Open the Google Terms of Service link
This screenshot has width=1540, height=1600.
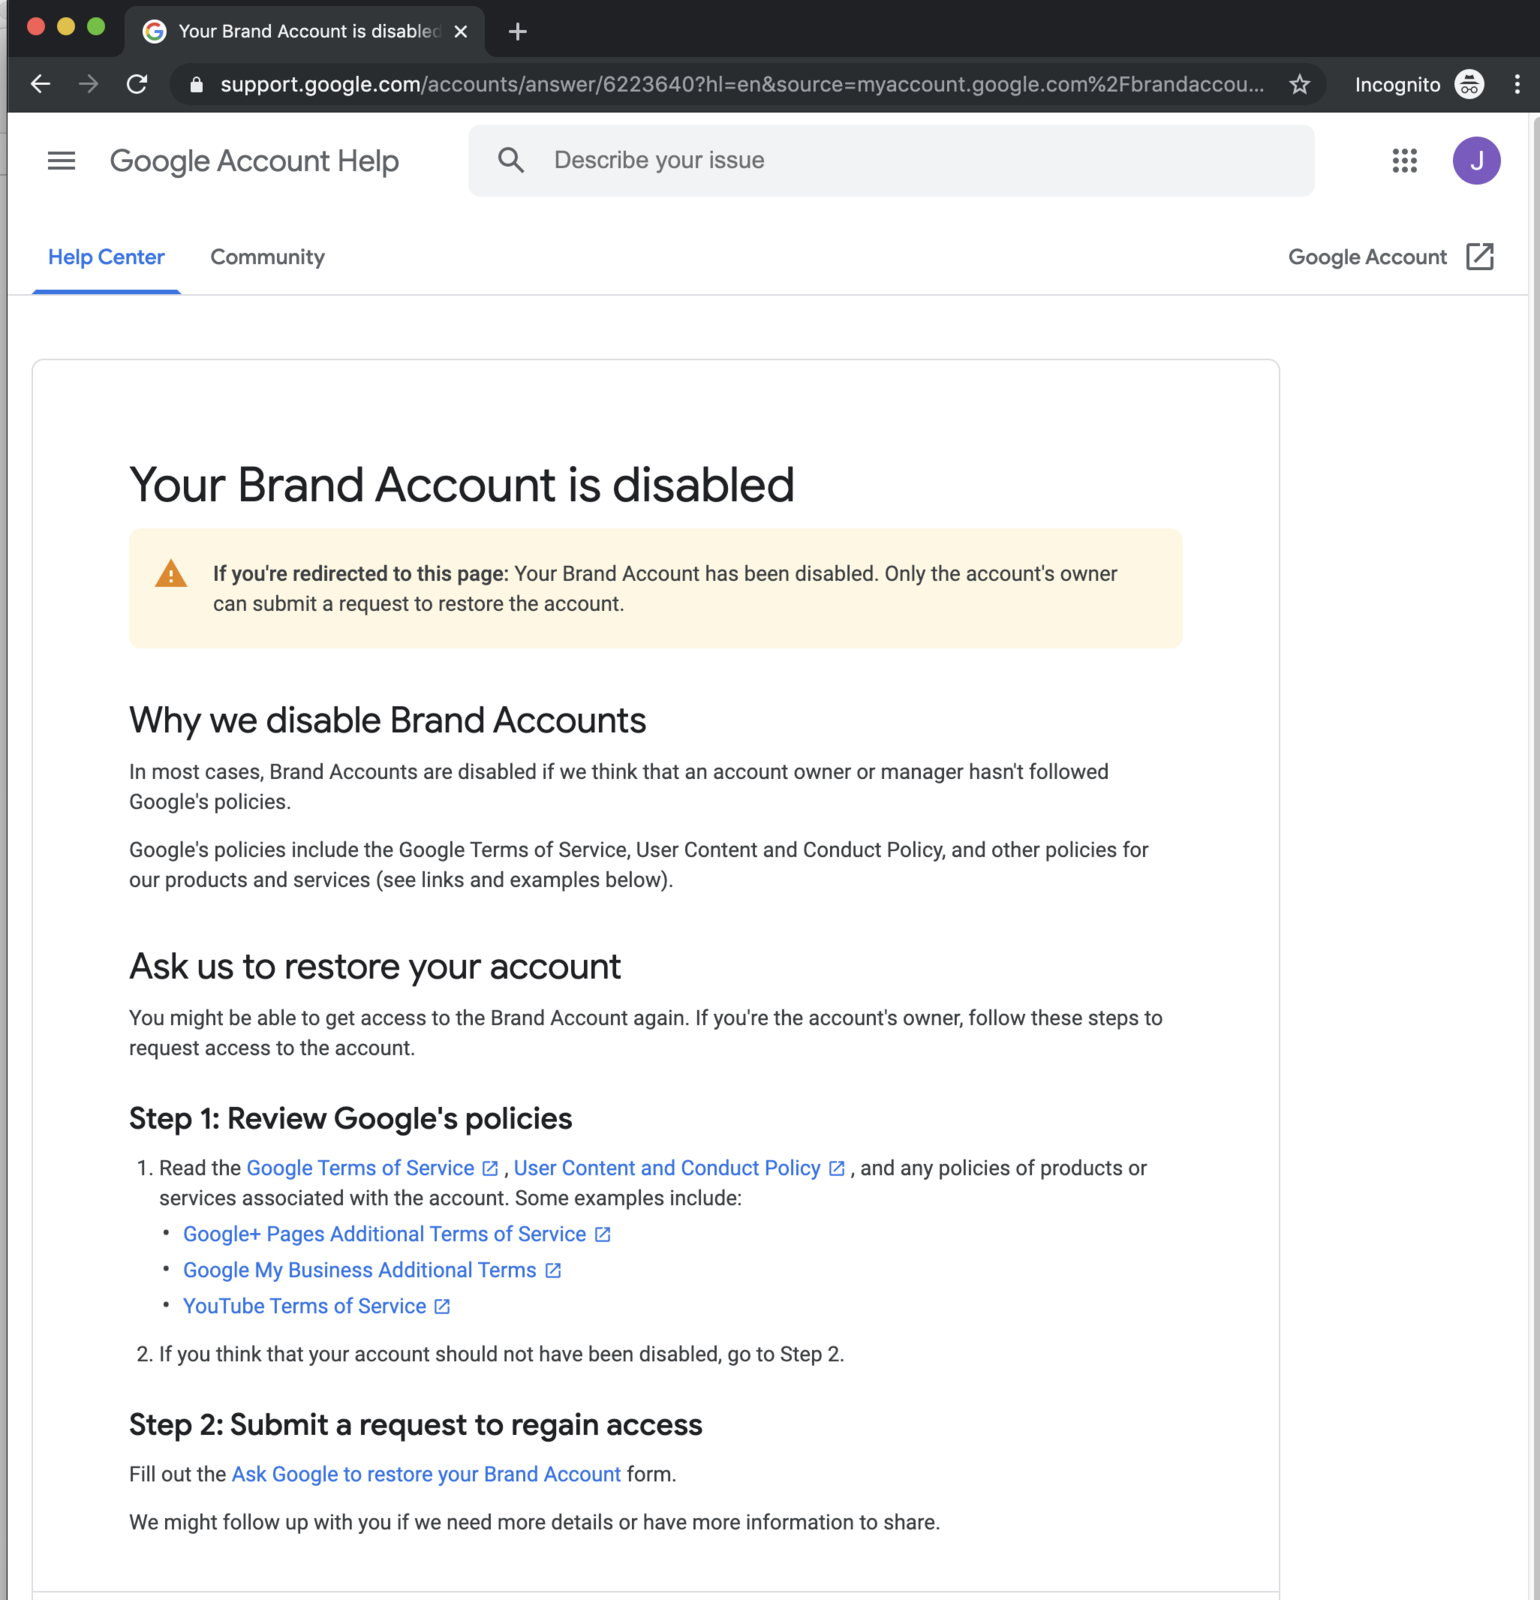coord(360,1168)
